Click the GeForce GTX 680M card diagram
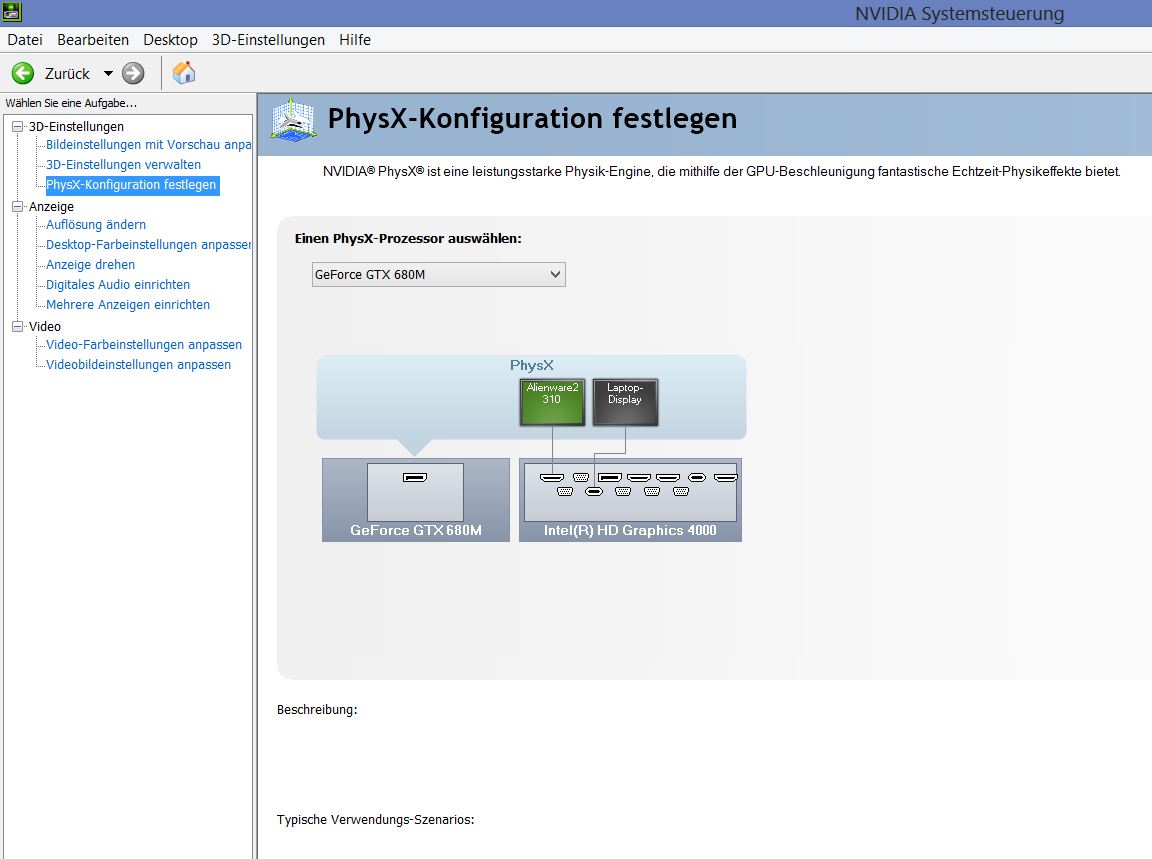This screenshot has height=859, width=1152. (x=416, y=500)
